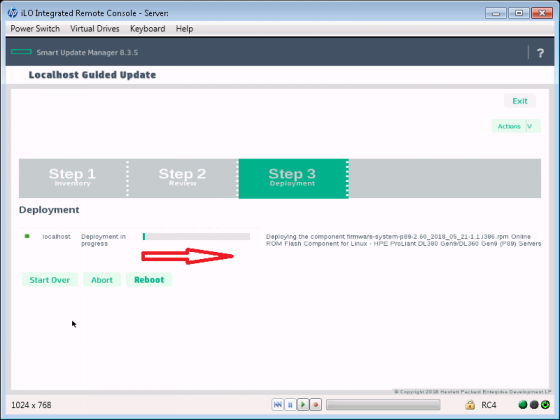Image resolution: width=560 pixels, height=420 pixels.
Task: Click the green power status icon
Action: [x=545, y=405]
